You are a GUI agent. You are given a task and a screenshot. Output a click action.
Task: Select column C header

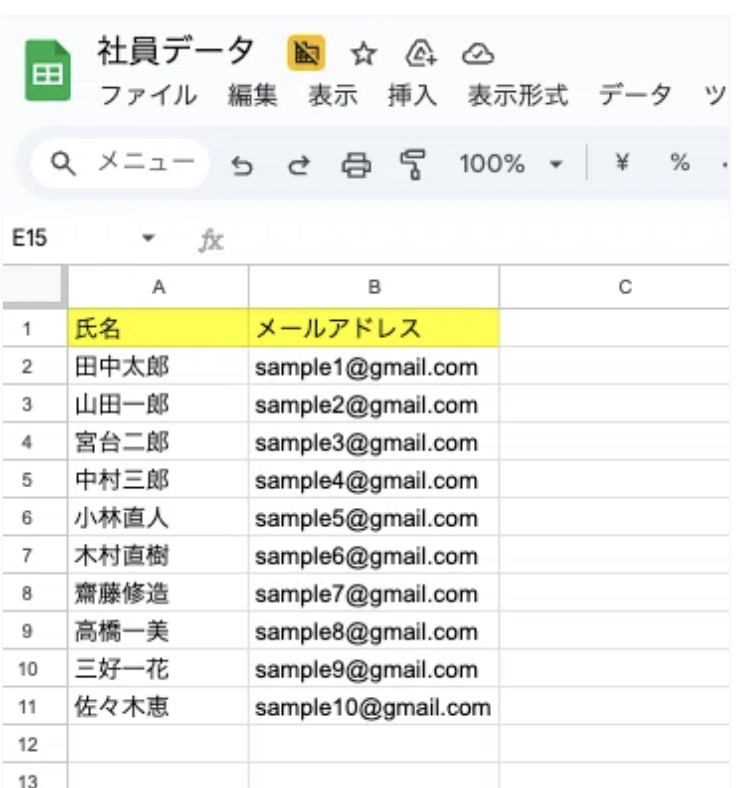pyautogui.click(x=614, y=287)
